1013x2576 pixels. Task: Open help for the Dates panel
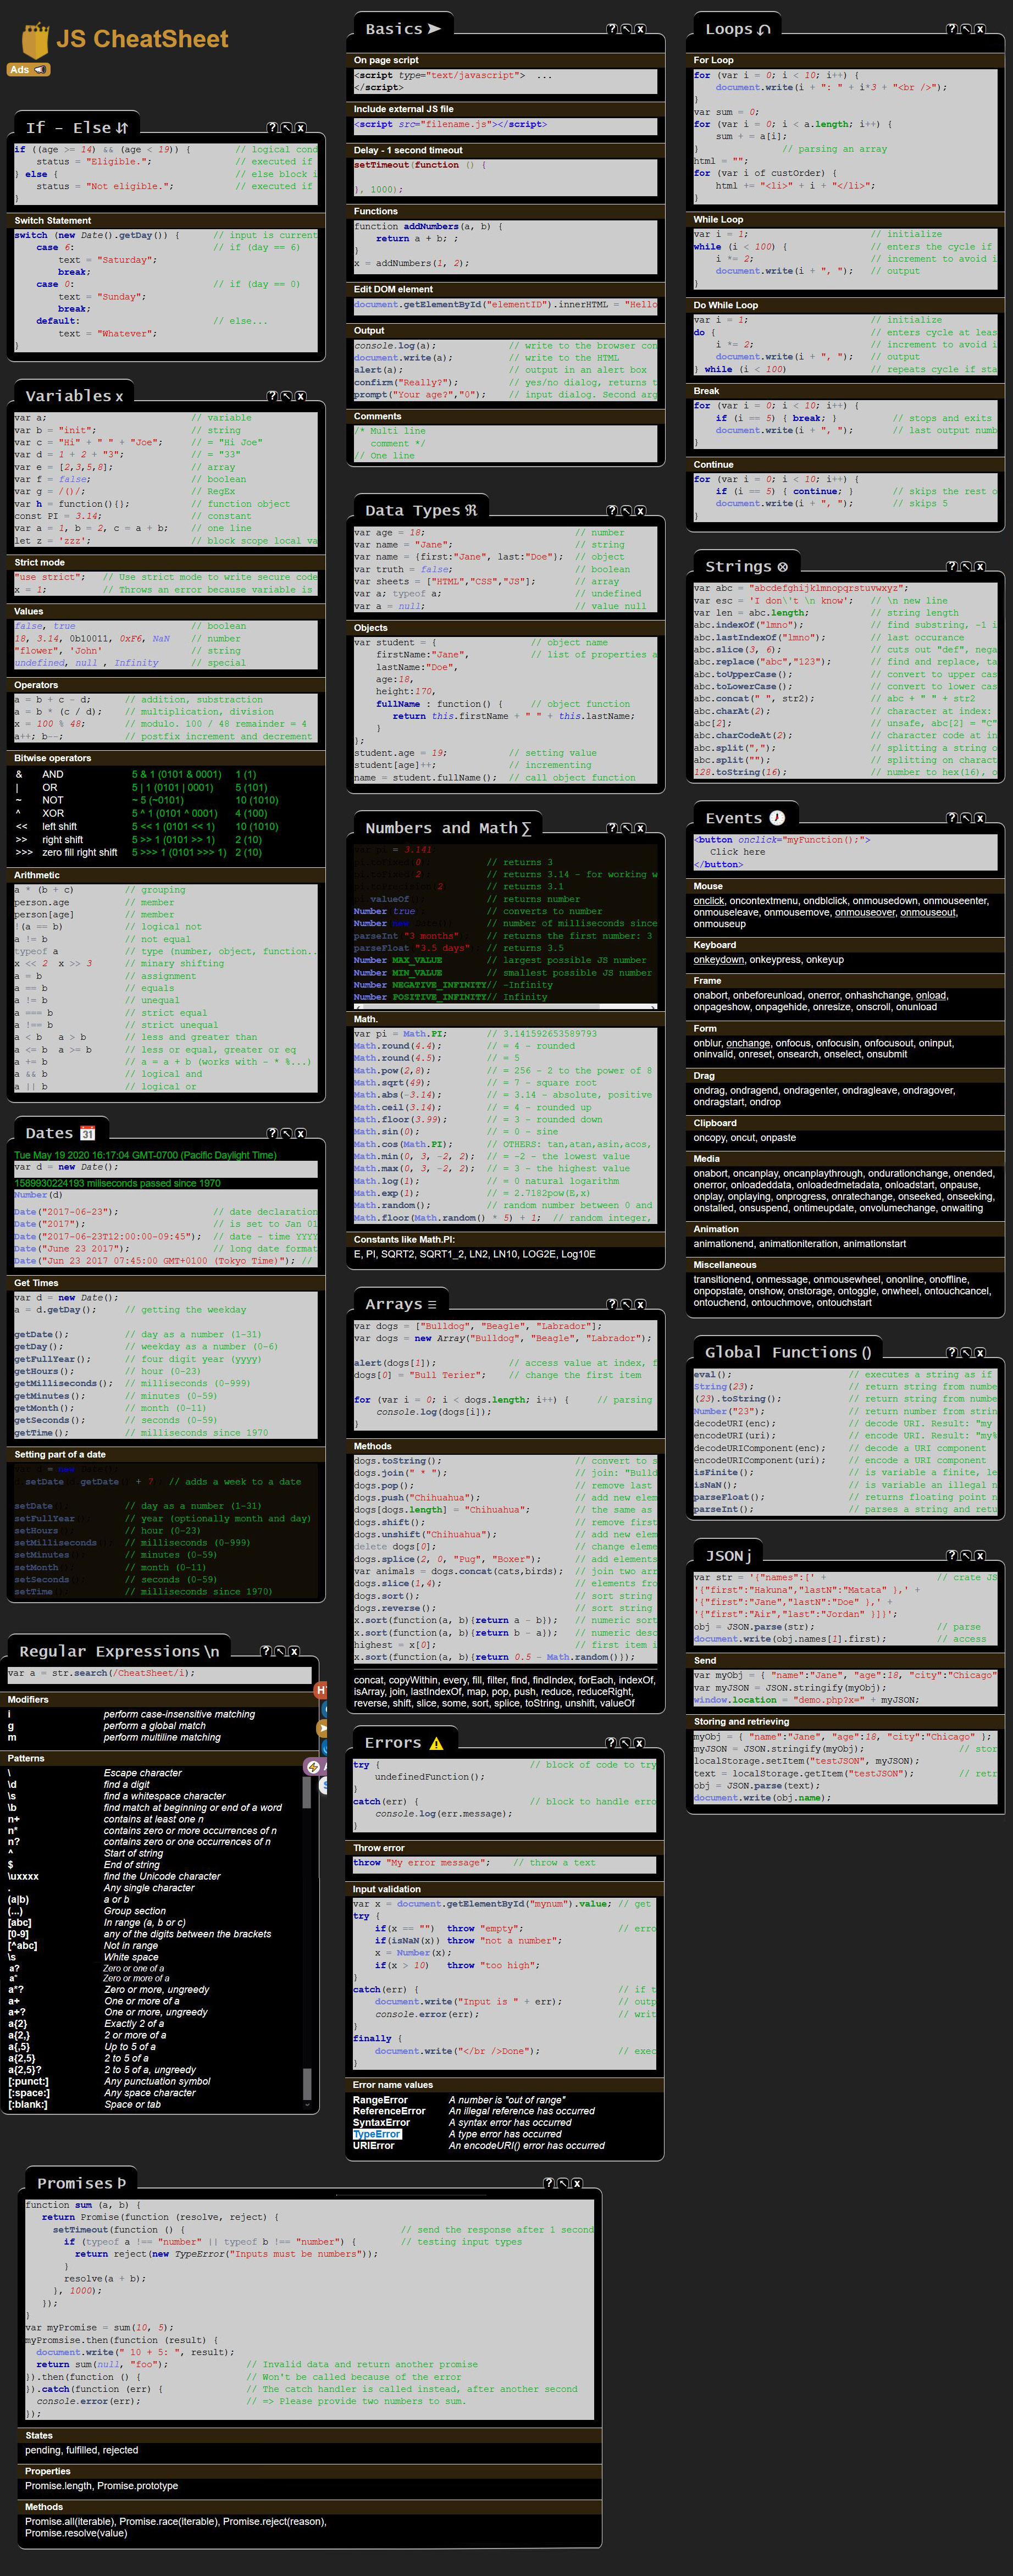[x=272, y=1133]
